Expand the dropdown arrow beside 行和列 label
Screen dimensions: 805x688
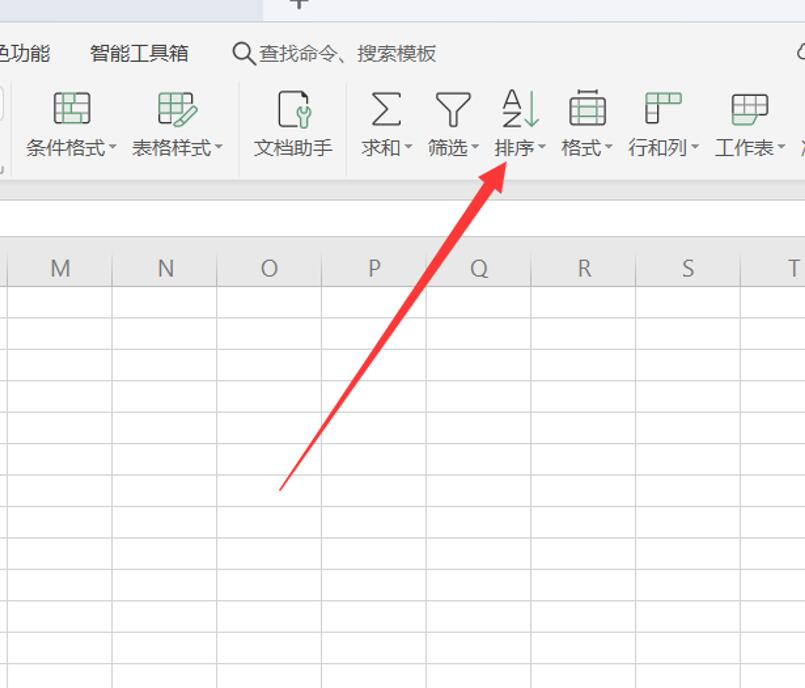(x=695, y=148)
